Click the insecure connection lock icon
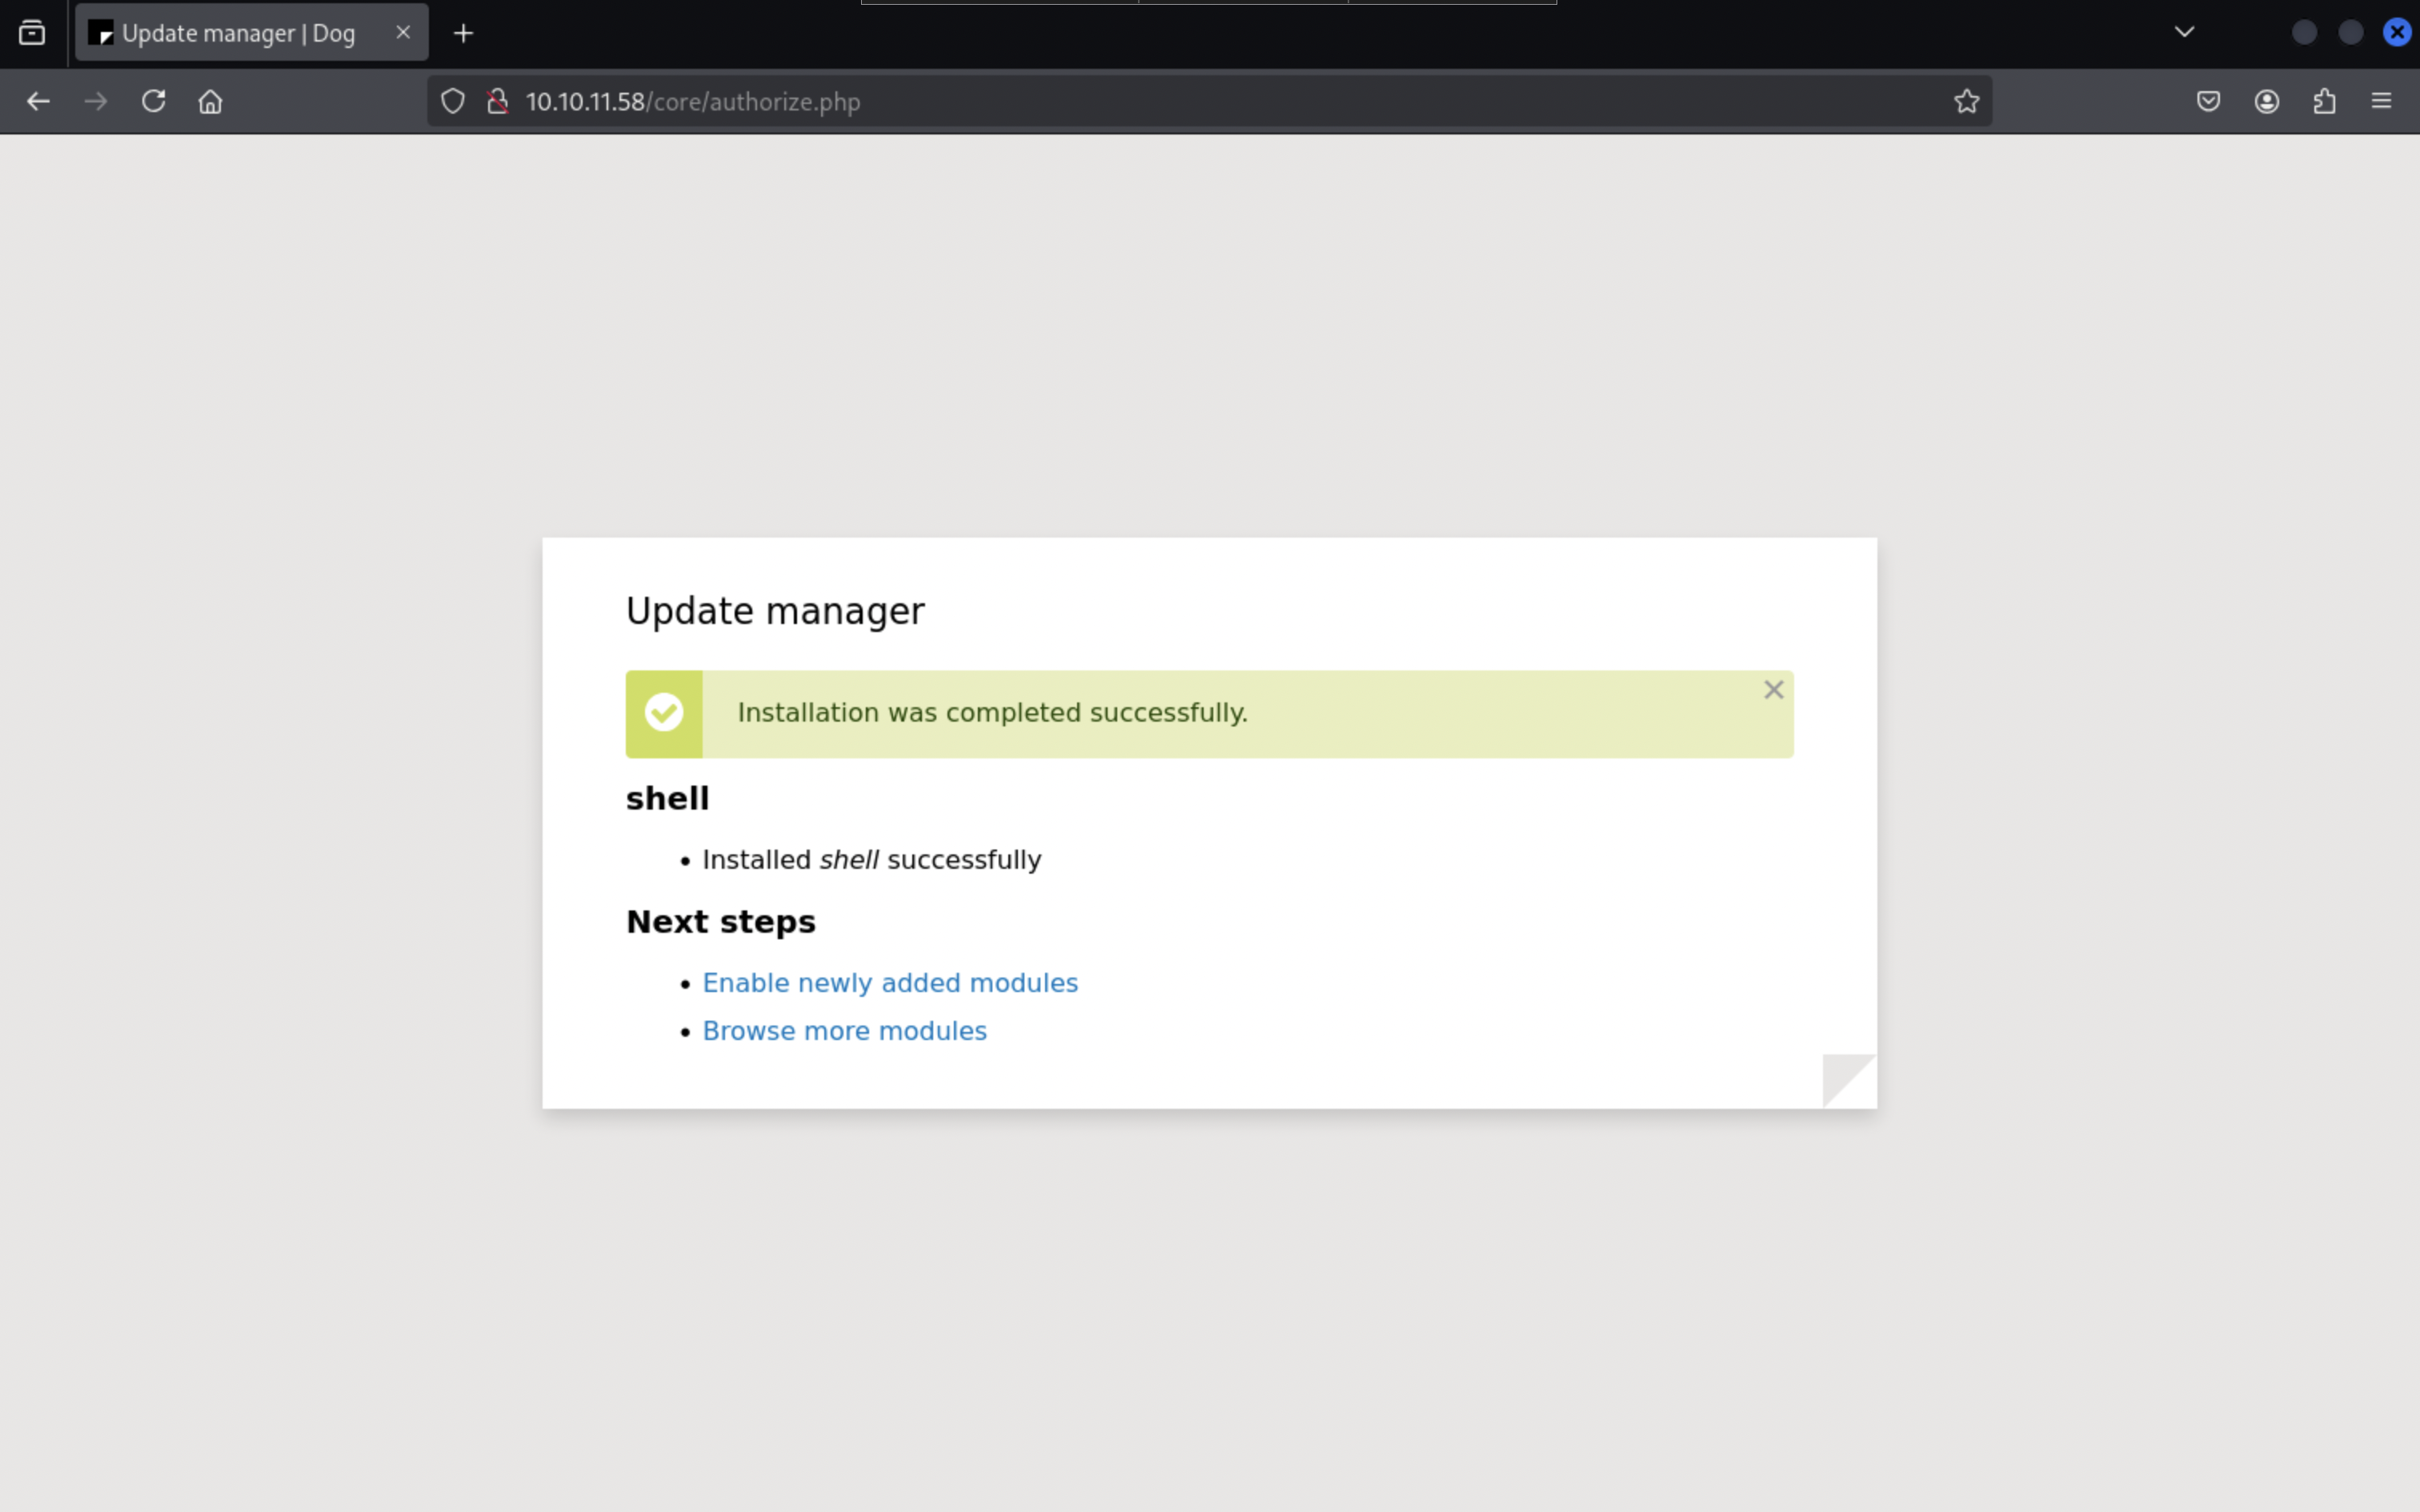Viewport: 2420px width, 1512px height. (497, 101)
